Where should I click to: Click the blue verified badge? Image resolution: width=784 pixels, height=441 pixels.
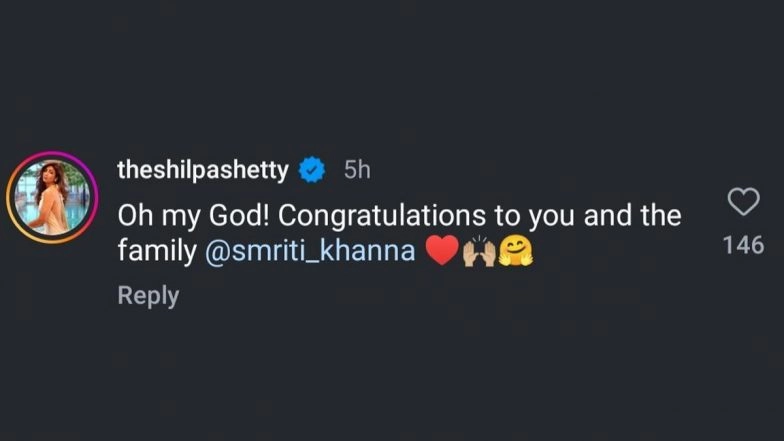pos(314,171)
